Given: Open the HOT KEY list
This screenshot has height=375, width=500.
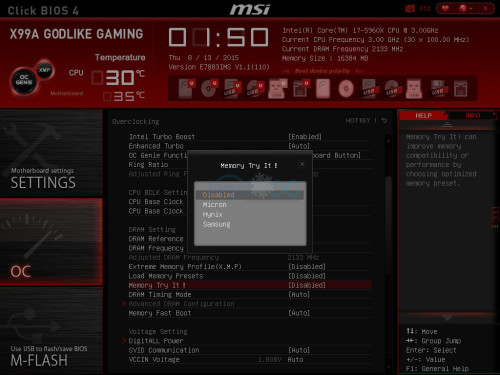Looking at the screenshot, I should [x=358, y=121].
